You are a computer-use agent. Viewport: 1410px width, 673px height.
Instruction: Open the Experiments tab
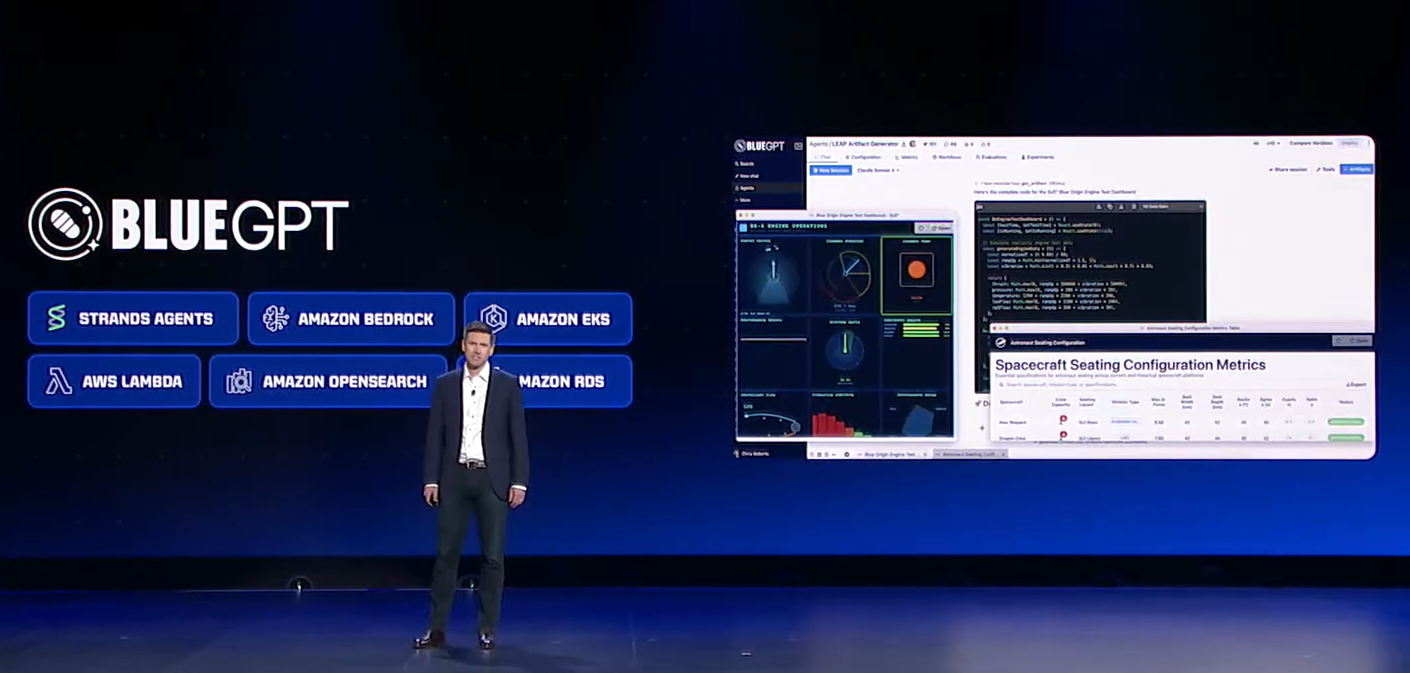[1039, 157]
